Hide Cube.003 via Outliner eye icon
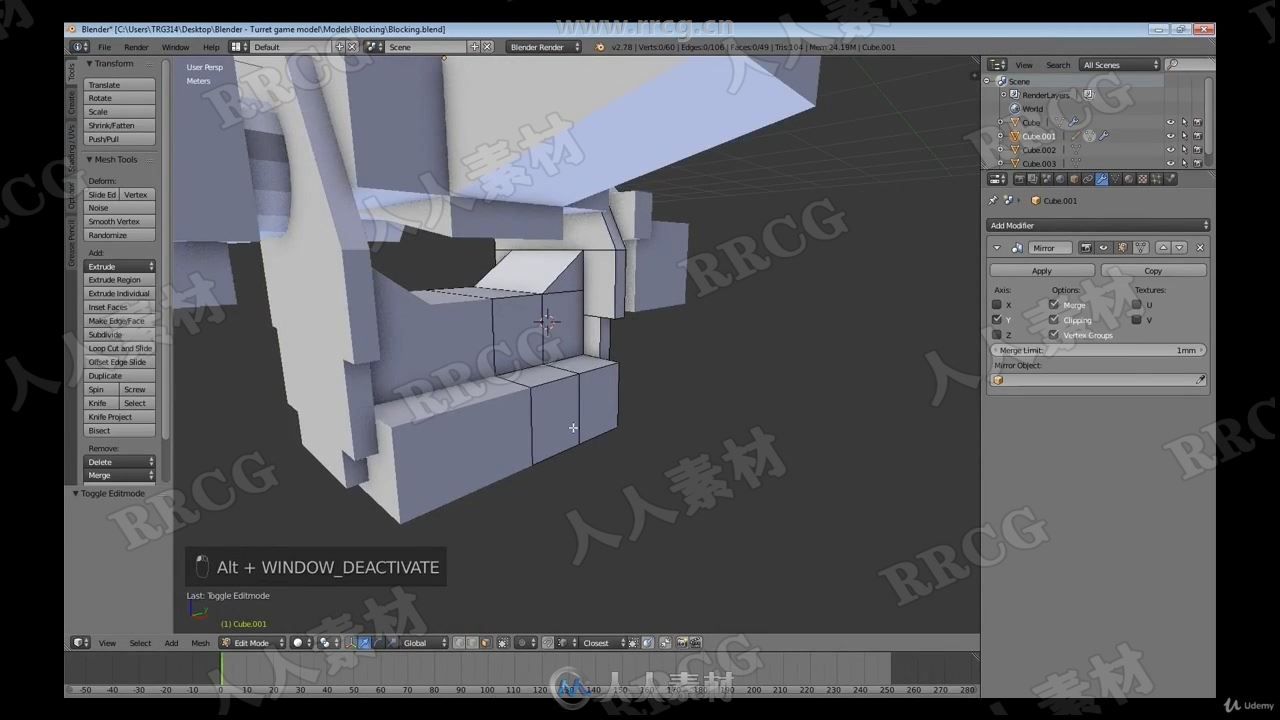This screenshot has height=720, width=1280. click(1171, 163)
